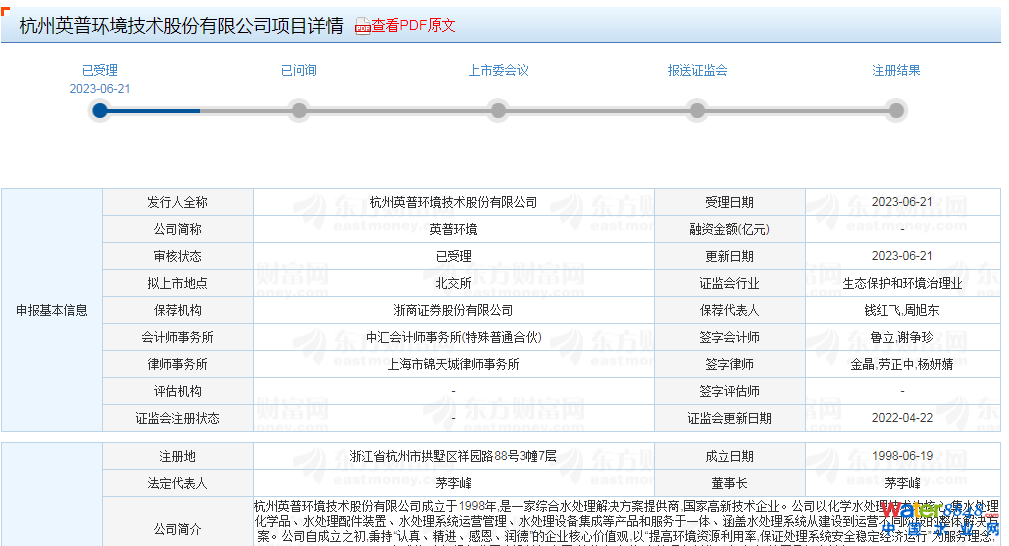1009x546 pixels.
Task: Click the registered address 浙江省杭州市拱墅区祥园路 cell
Action: coord(453,456)
